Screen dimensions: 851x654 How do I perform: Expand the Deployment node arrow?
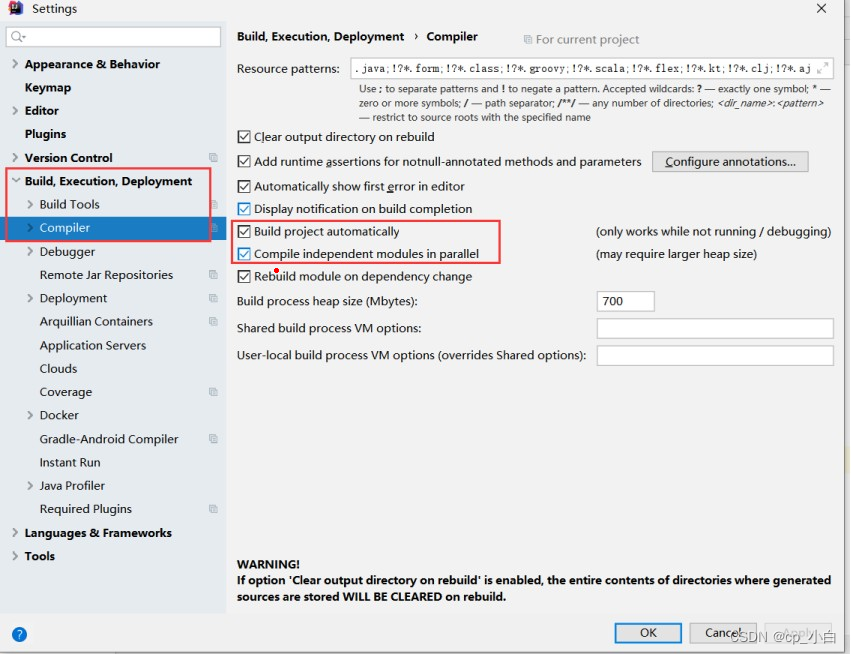point(30,298)
